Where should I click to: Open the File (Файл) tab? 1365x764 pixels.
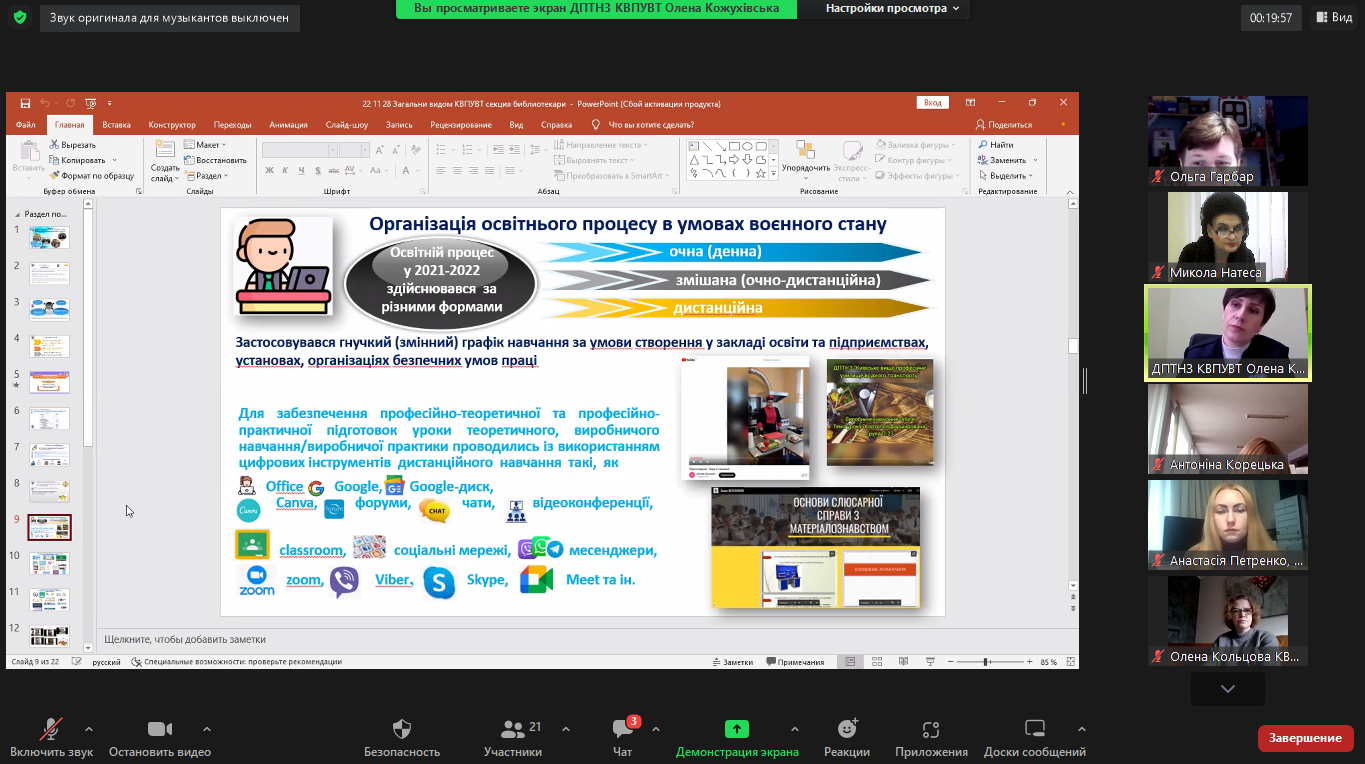26,125
